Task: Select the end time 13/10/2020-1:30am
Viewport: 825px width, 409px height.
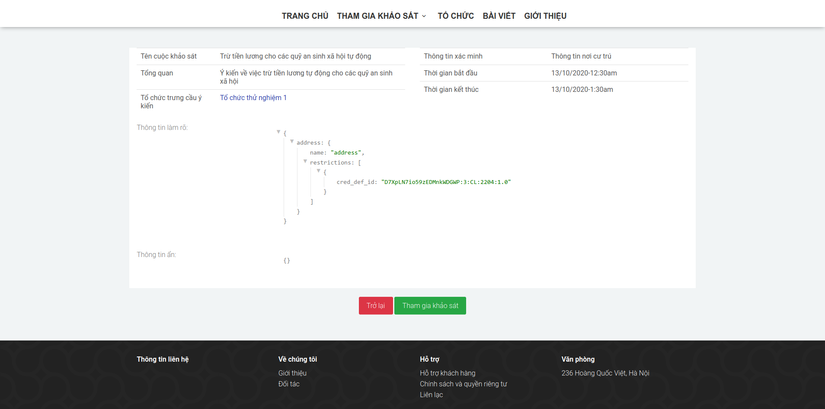Action: (582, 89)
